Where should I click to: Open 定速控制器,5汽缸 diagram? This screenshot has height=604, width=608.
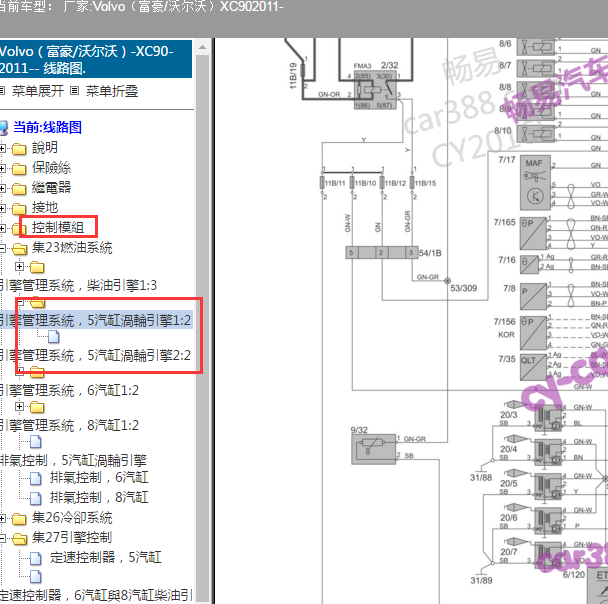click(105, 557)
